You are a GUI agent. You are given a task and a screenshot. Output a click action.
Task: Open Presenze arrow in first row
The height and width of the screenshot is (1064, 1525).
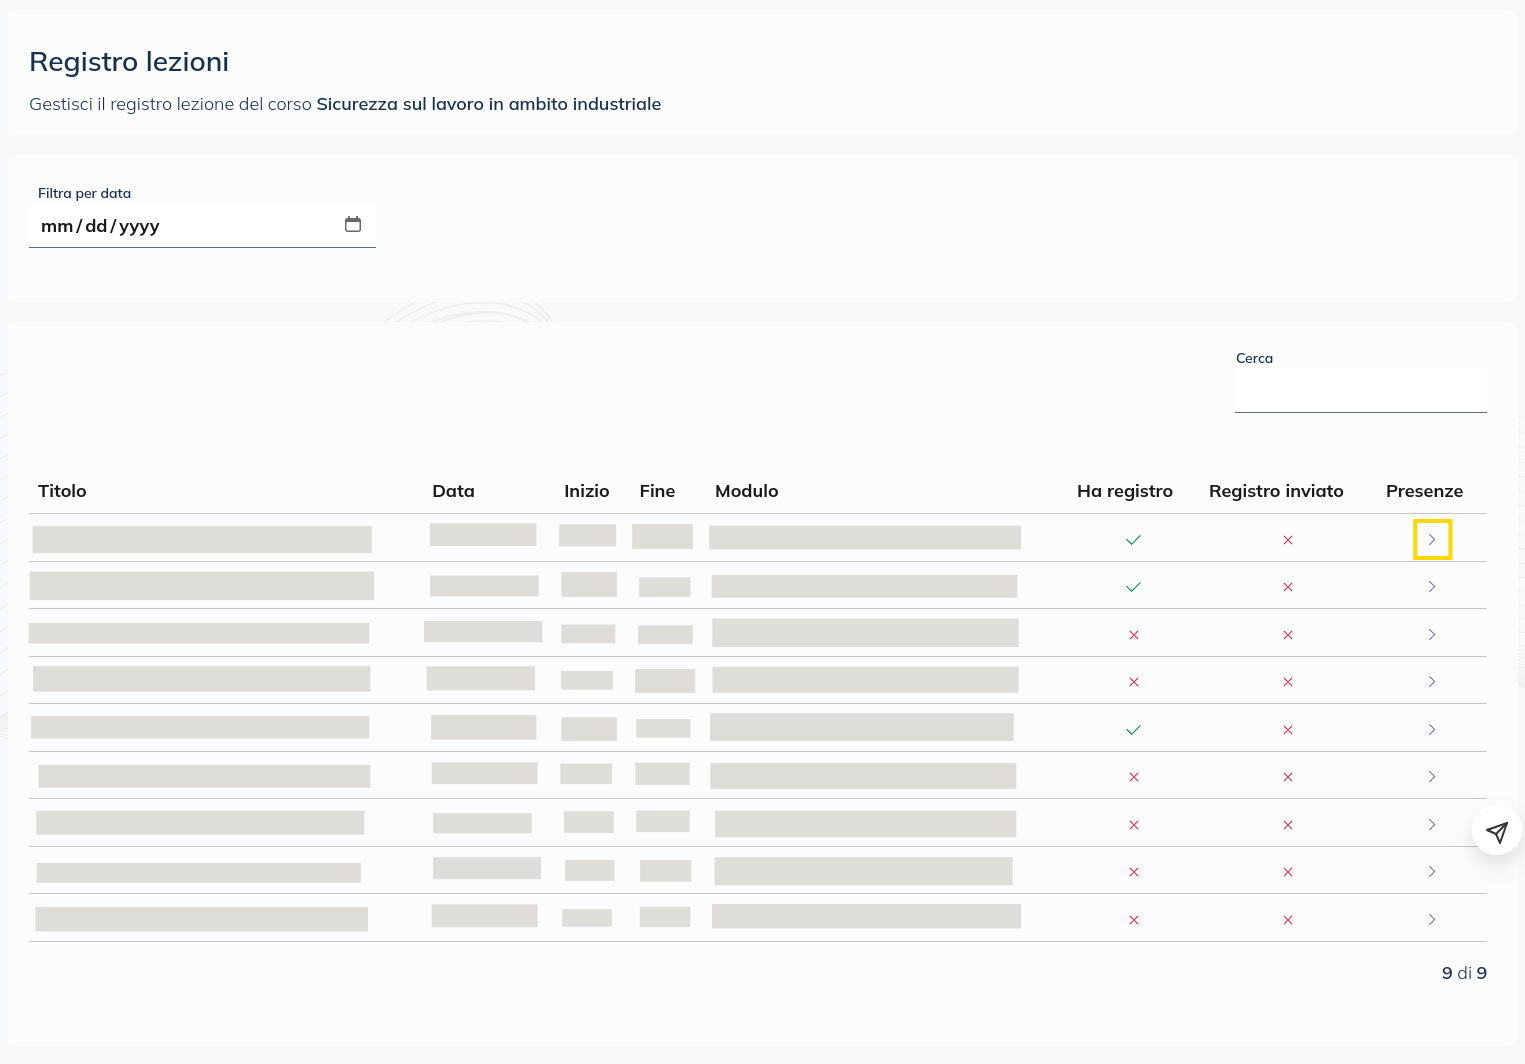pos(1432,540)
